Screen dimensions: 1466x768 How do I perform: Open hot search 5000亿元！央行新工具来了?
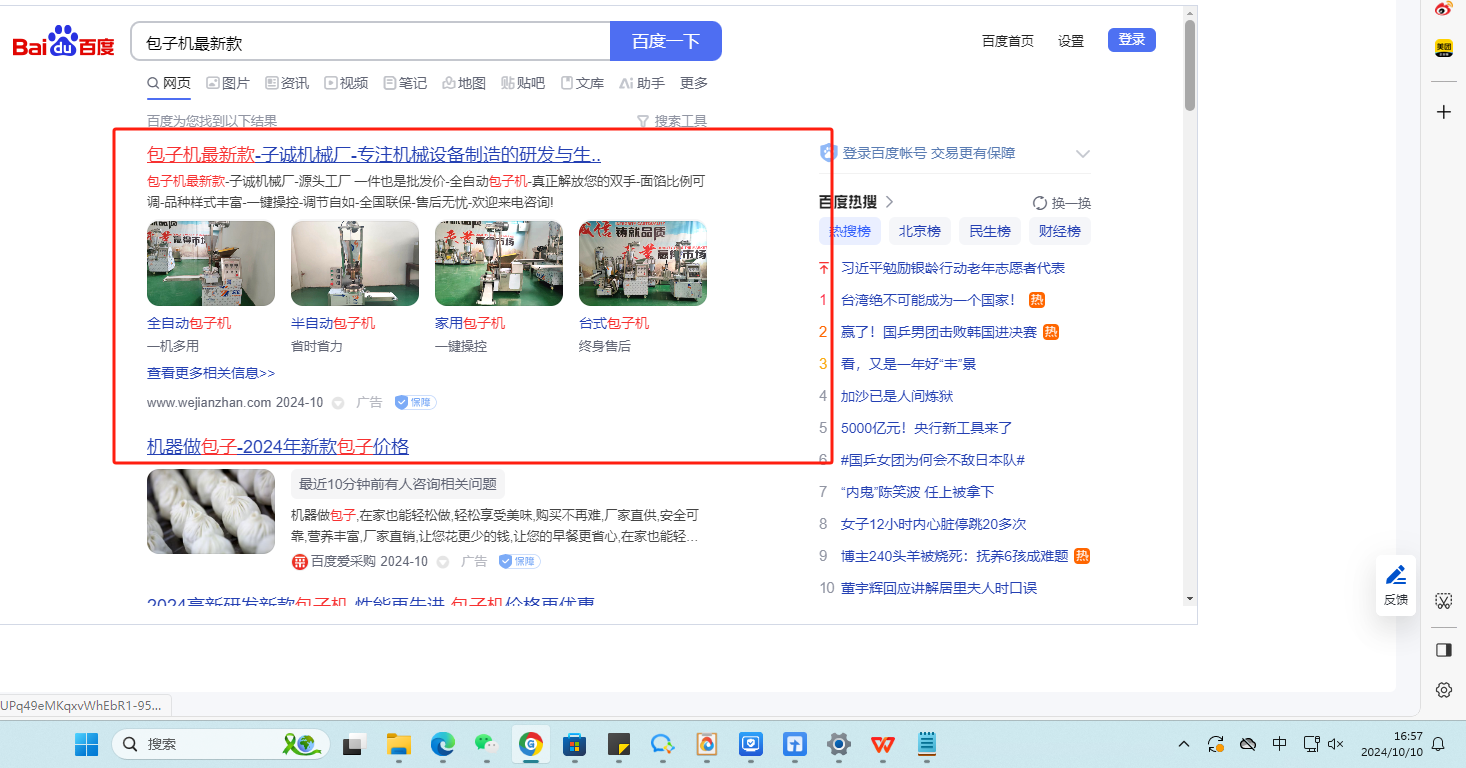tap(927, 428)
